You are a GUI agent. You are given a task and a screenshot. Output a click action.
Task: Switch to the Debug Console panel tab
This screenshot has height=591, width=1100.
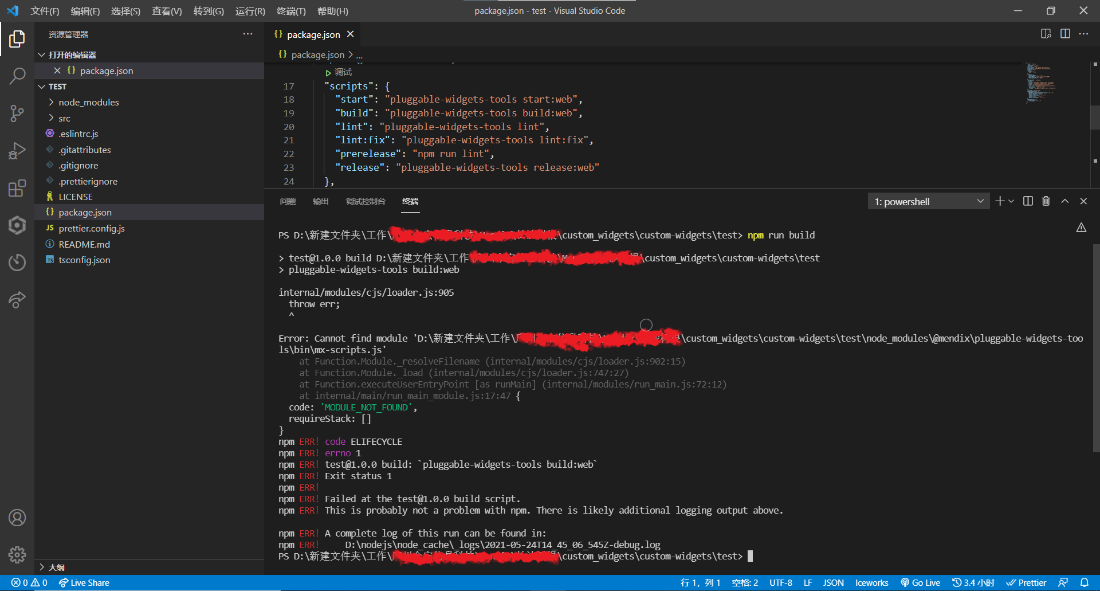click(x=365, y=201)
